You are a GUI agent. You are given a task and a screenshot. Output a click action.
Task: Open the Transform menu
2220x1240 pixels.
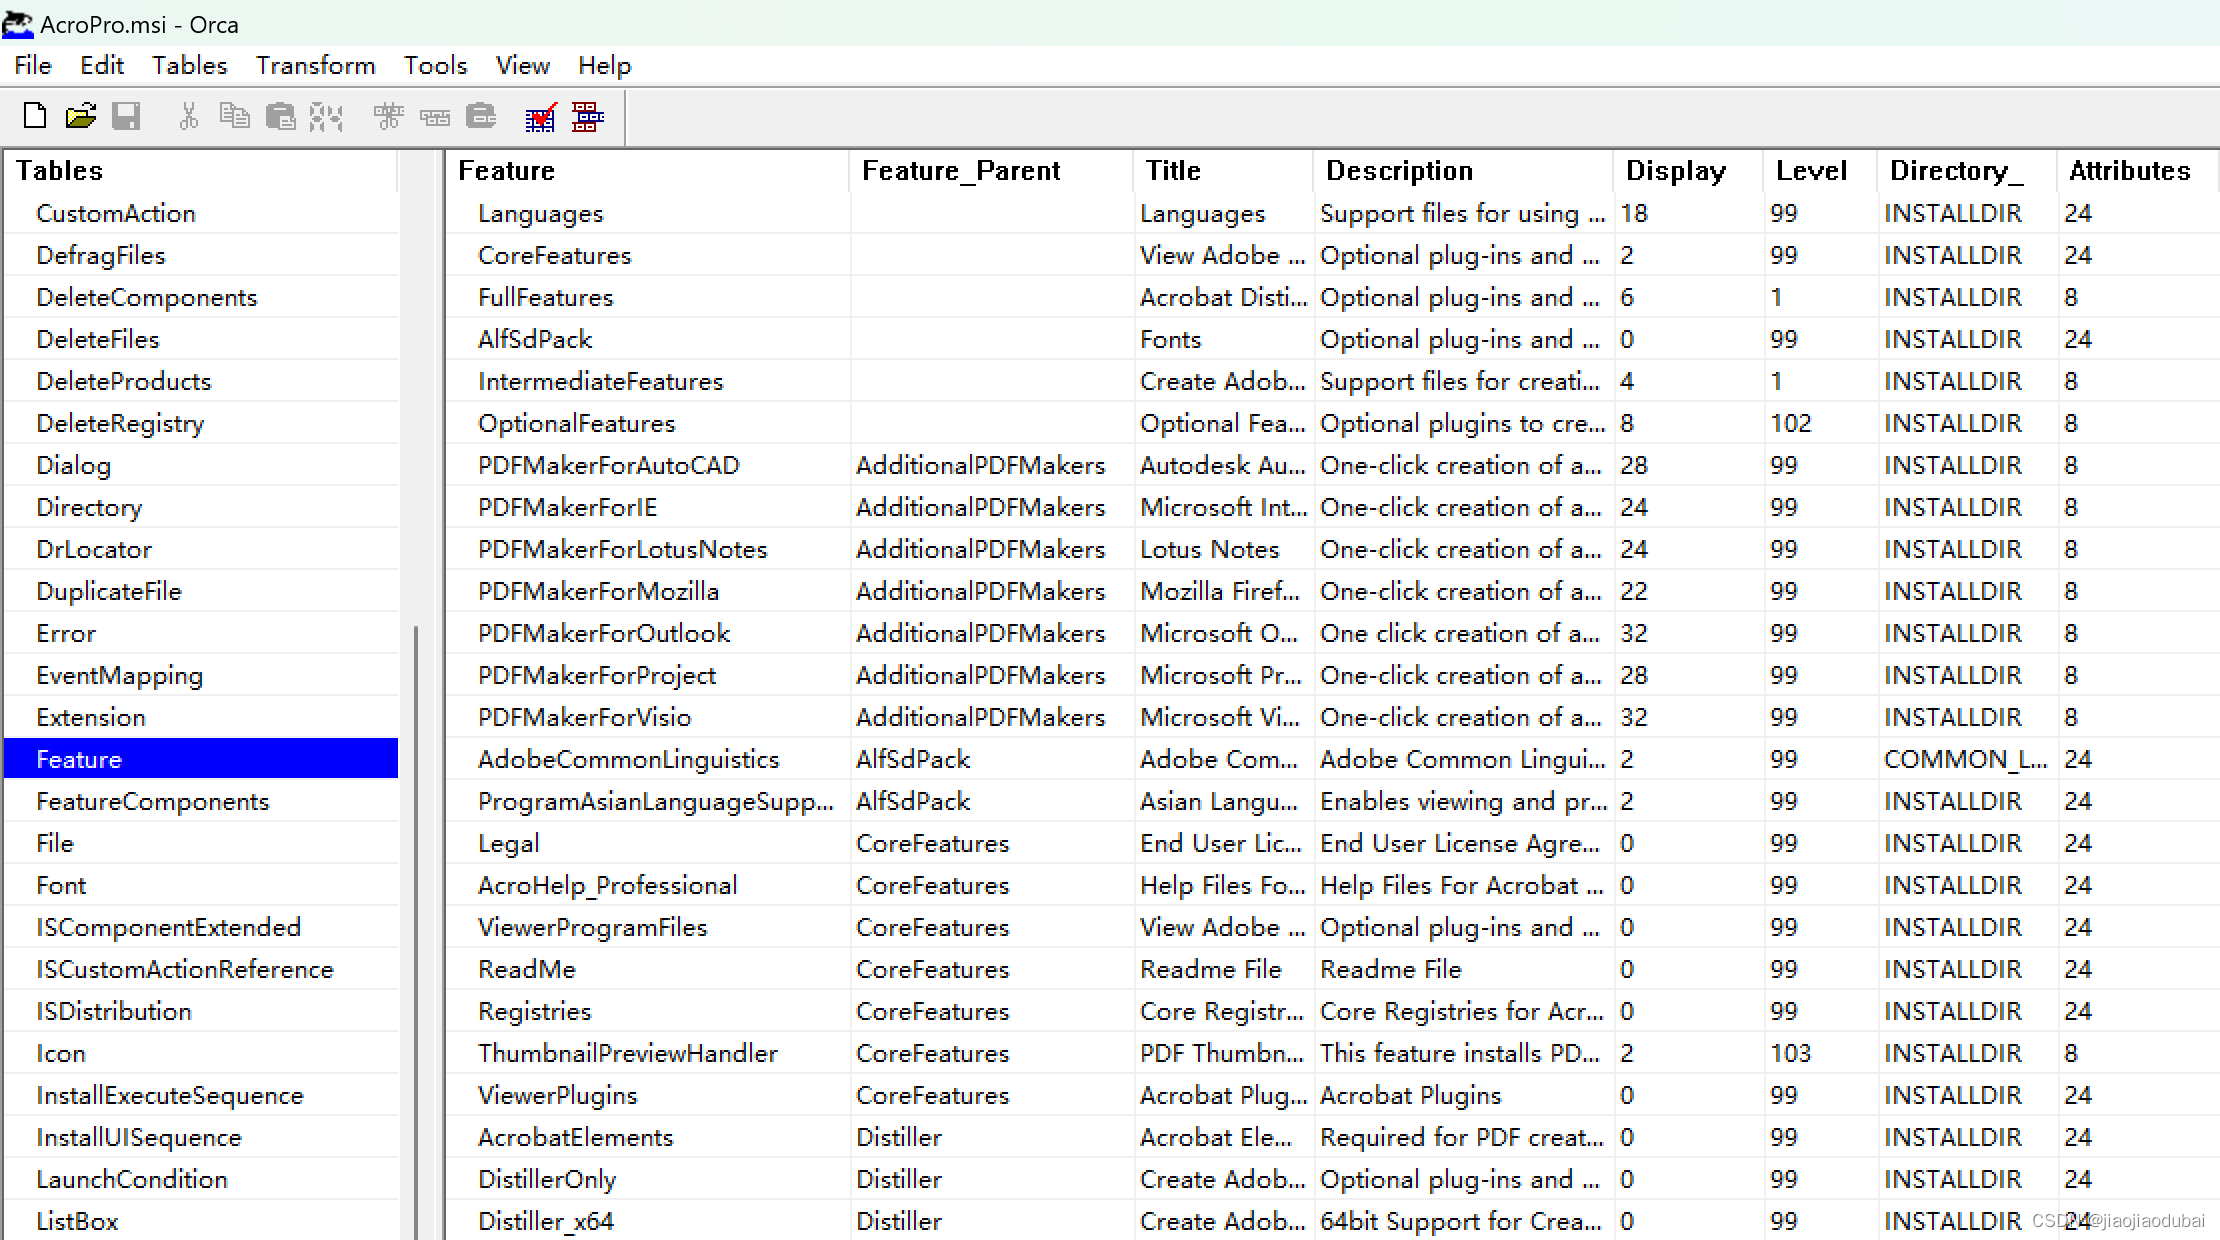[315, 66]
